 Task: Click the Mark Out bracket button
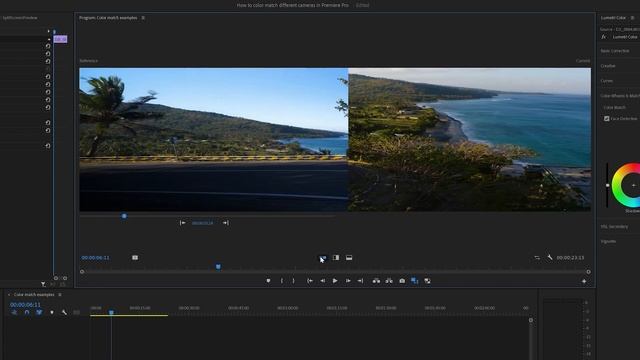pos(293,281)
